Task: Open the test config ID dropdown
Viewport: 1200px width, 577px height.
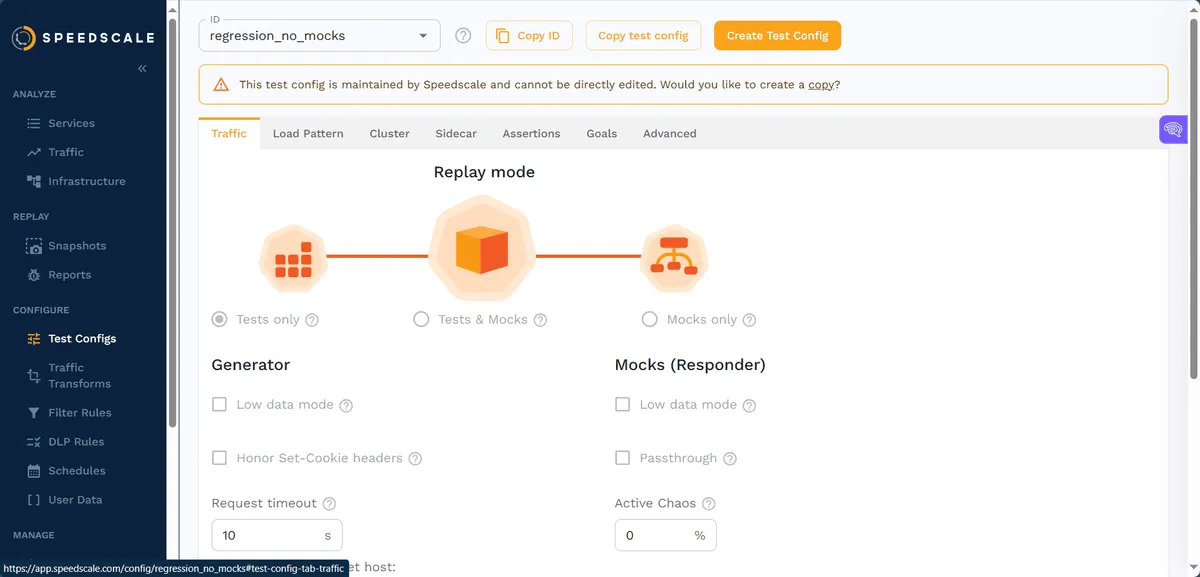Action: (x=320, y=36)
